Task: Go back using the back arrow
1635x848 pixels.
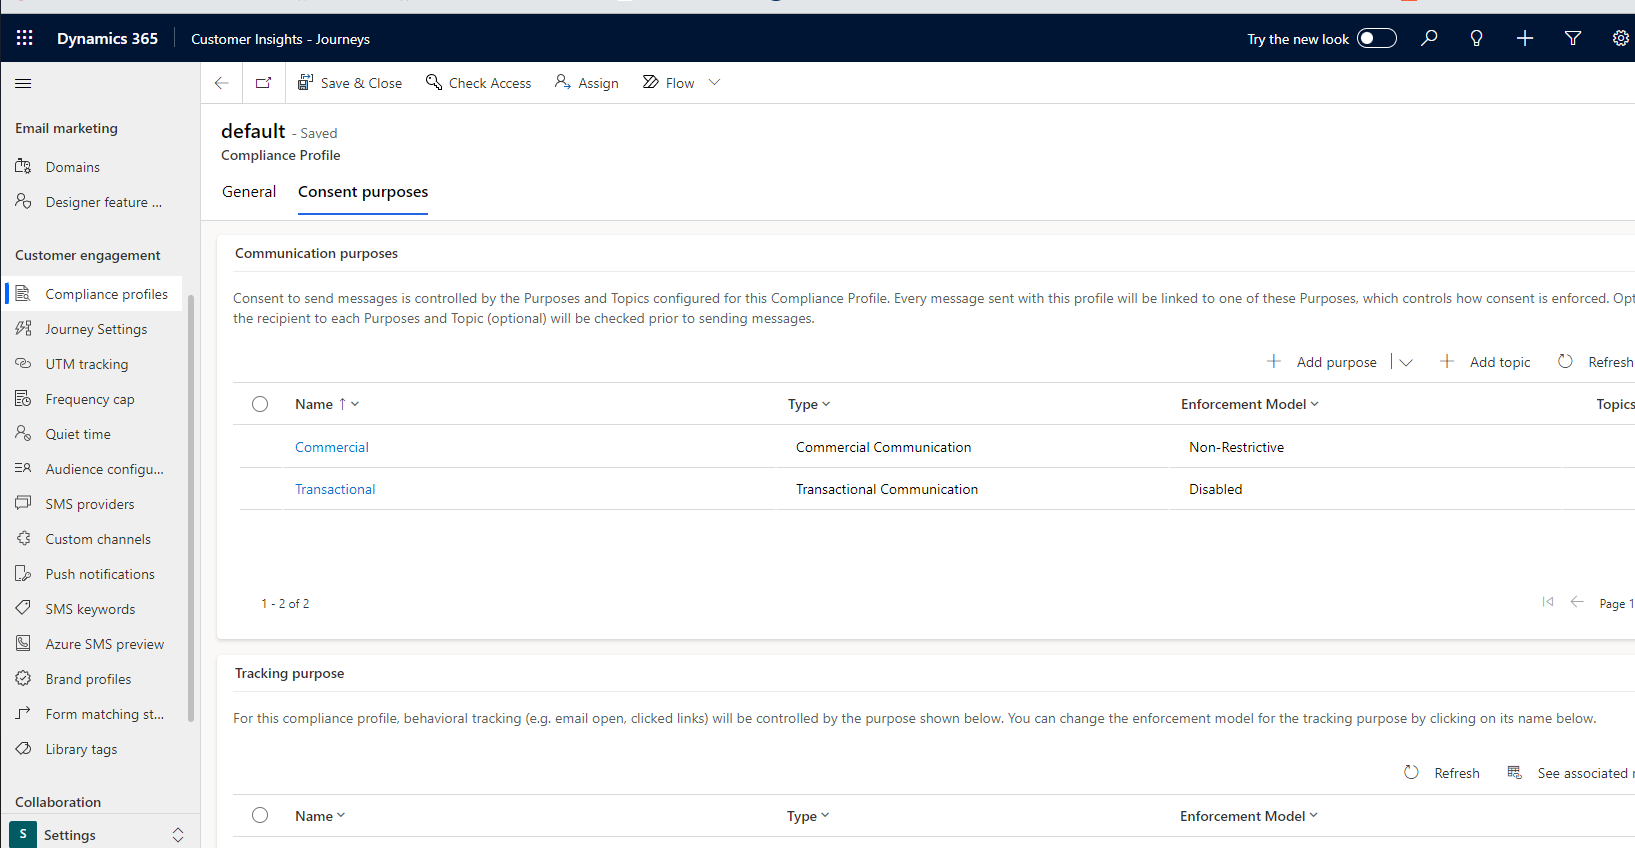Action: 222,83
